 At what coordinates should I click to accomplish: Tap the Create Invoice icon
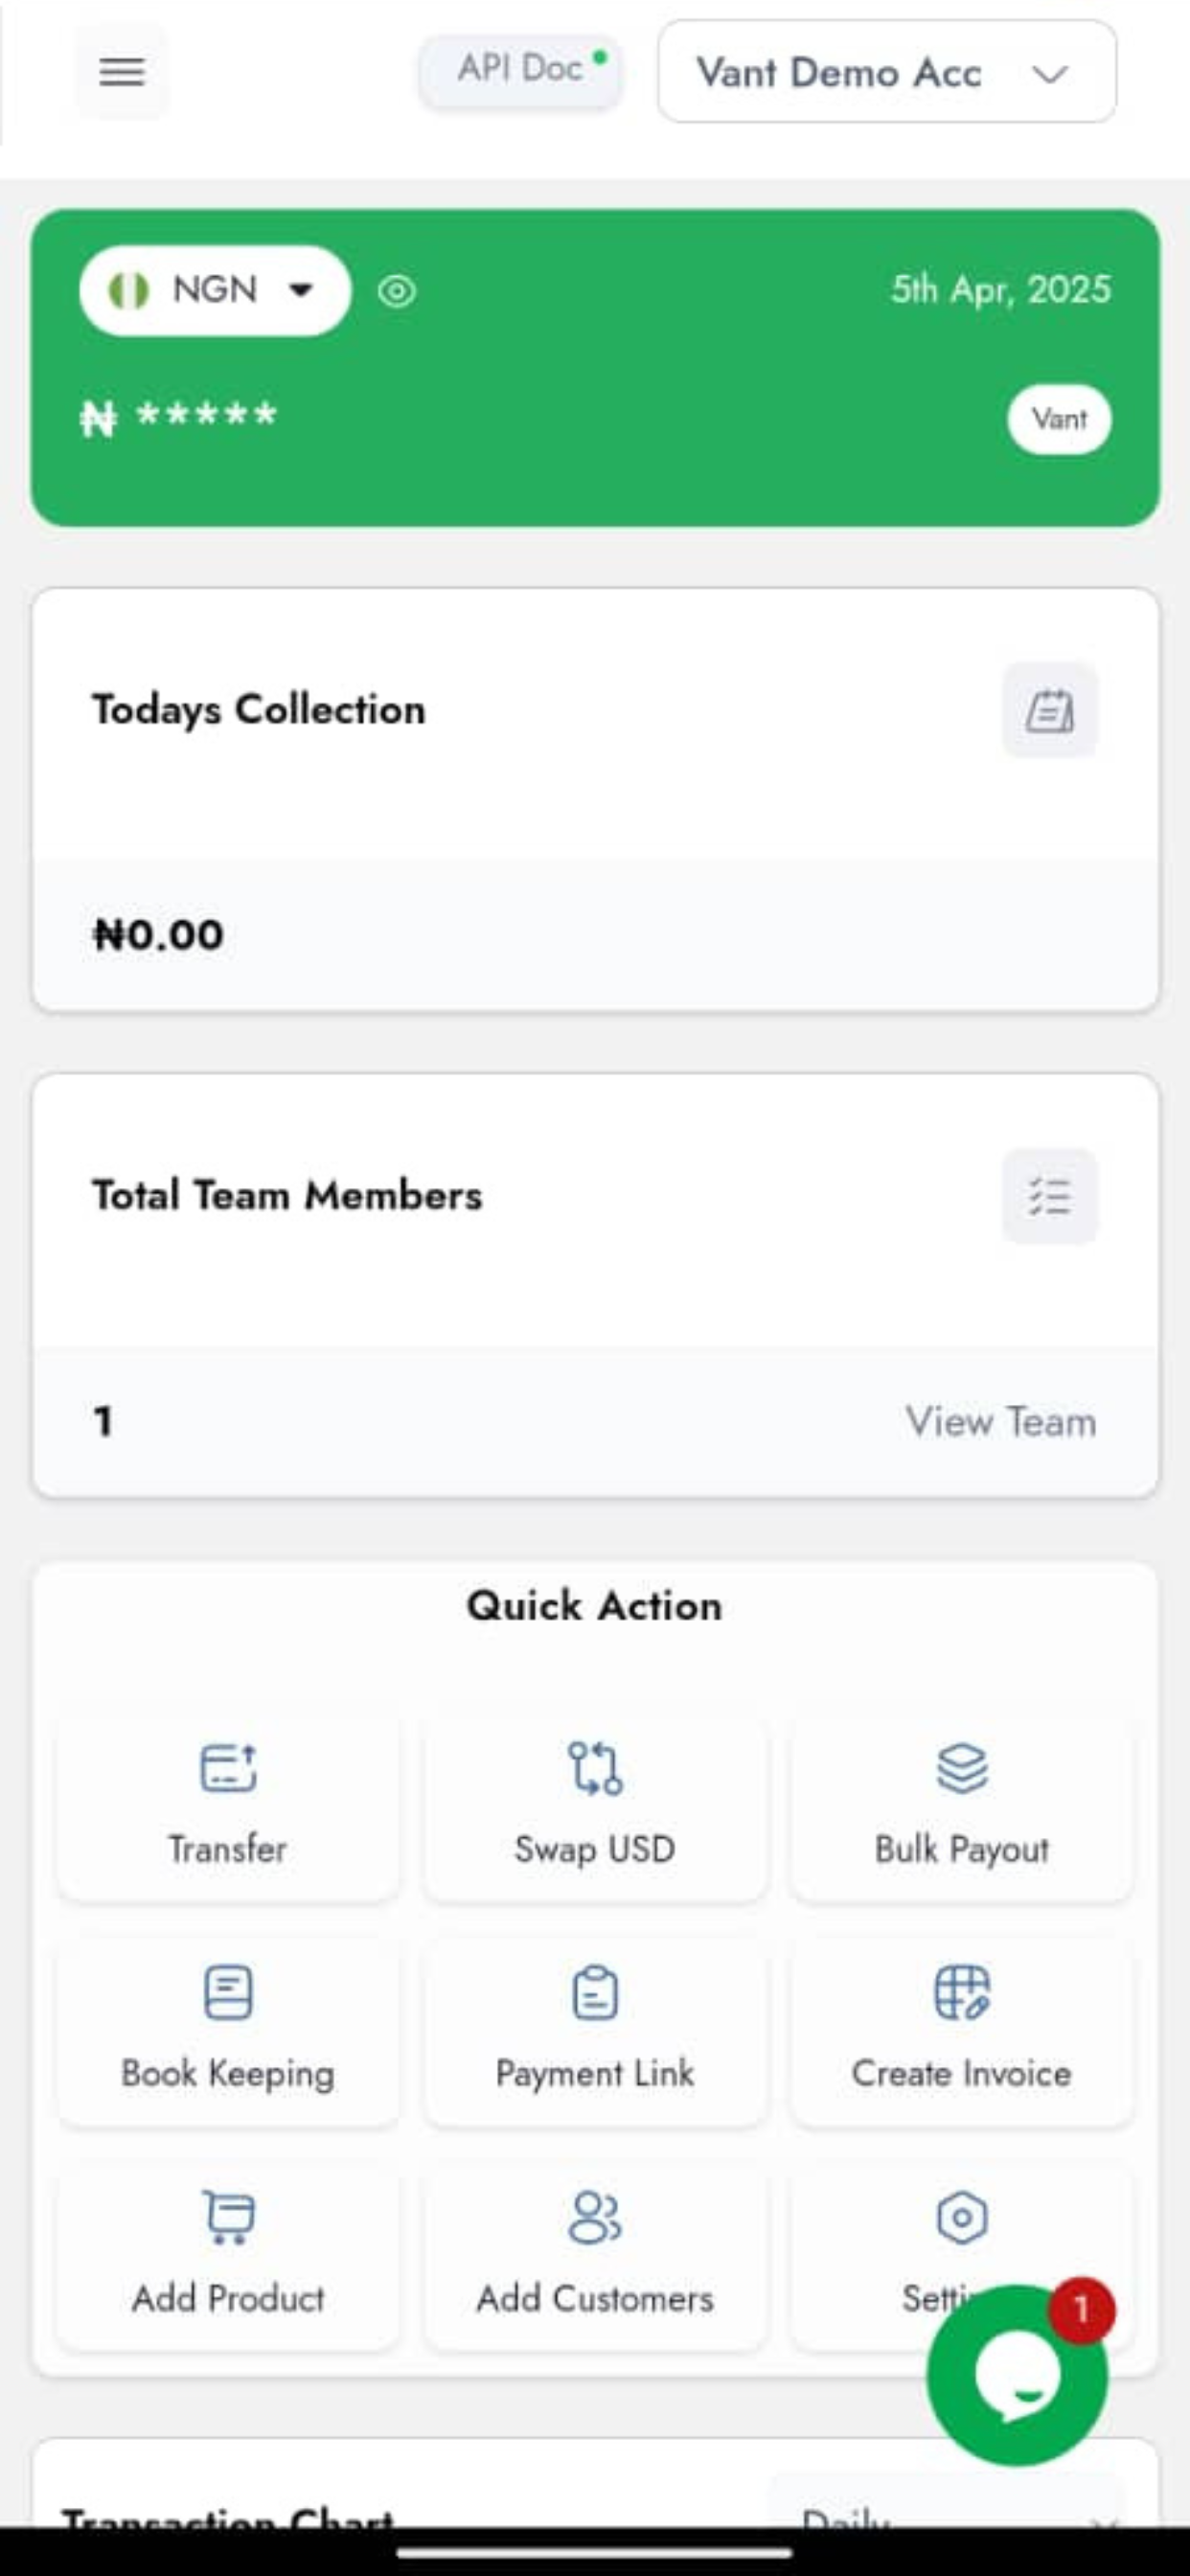click(962, 1992)
